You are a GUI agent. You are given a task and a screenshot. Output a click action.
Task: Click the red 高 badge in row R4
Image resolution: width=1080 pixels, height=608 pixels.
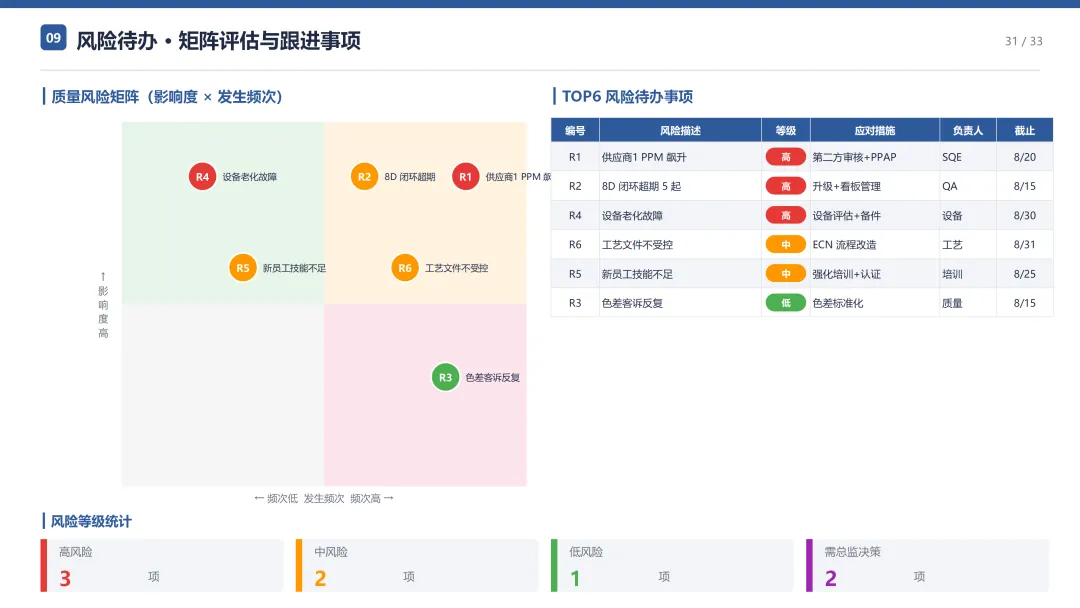point(785,216)
